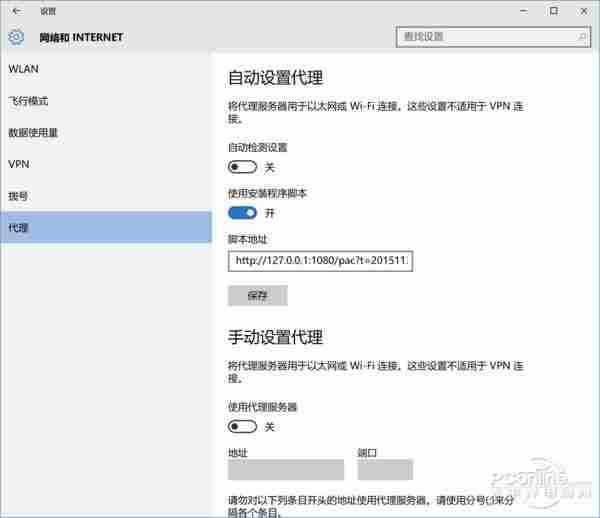Go to VPN settings
This screenshot has height=518, width=600.
(x=18, y=164)
